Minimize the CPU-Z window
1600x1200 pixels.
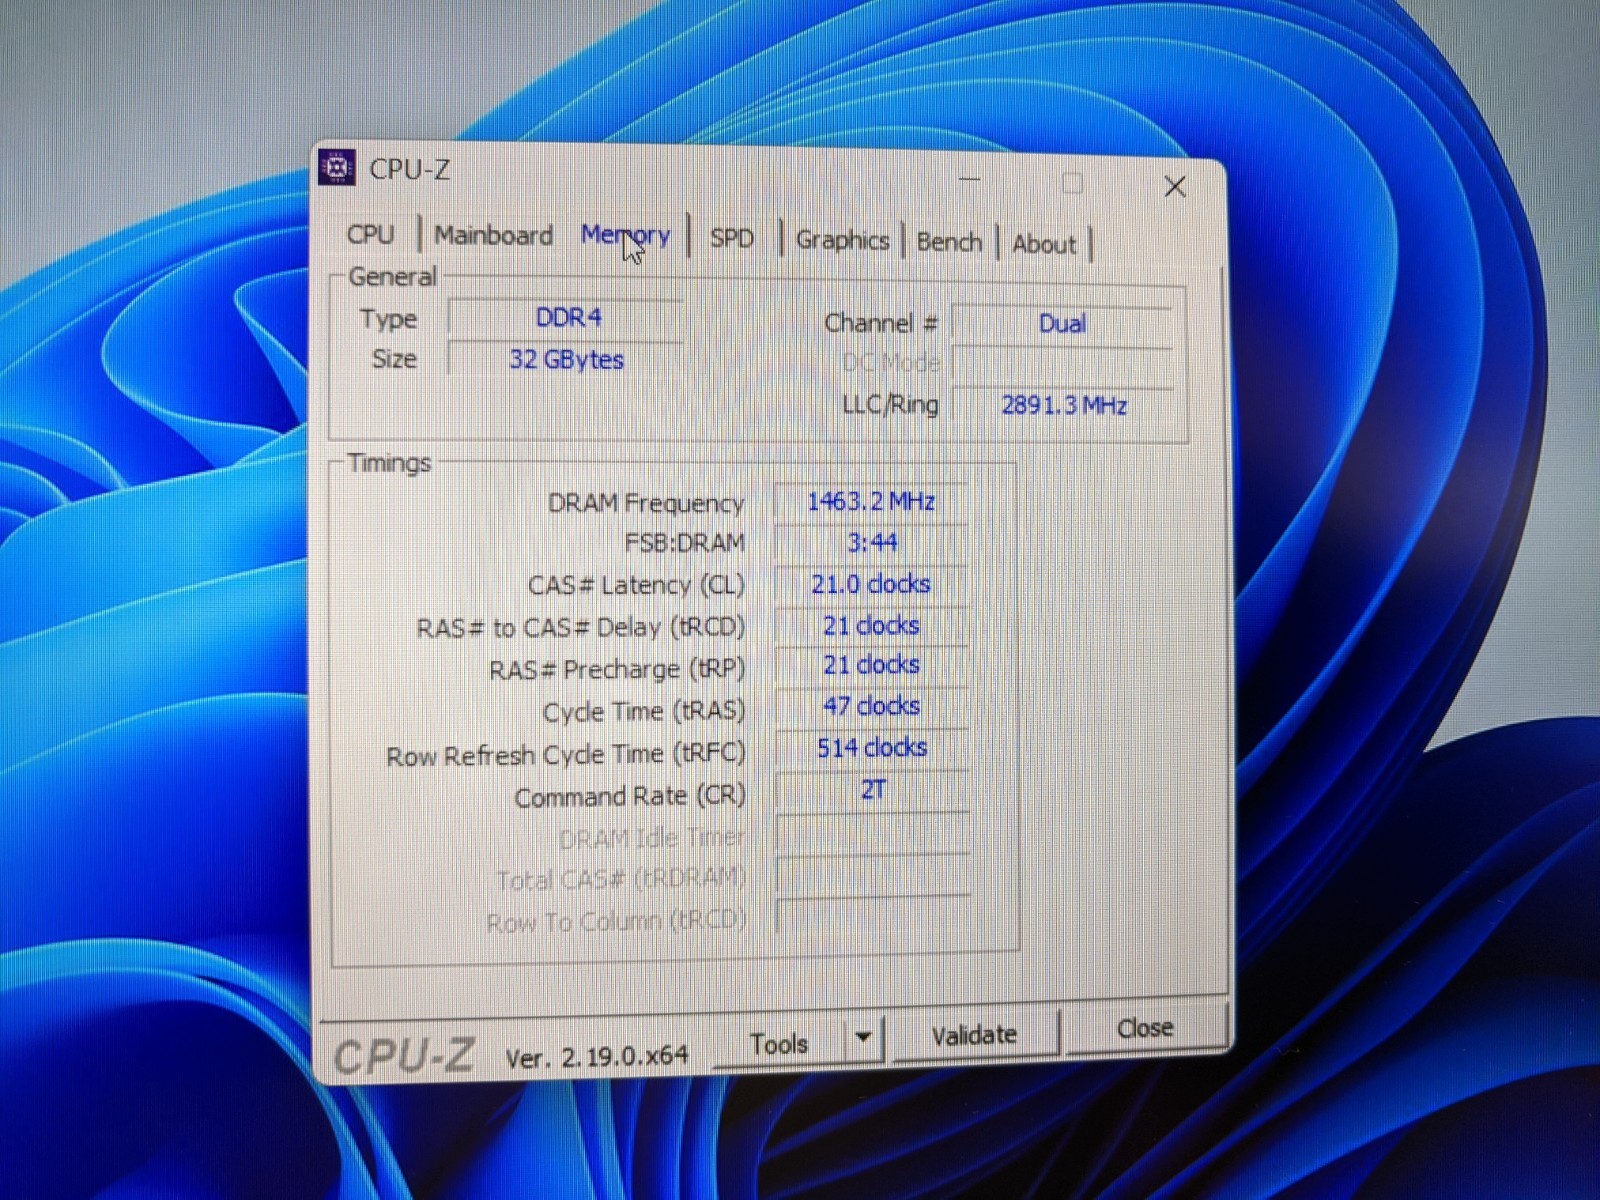(969, 180)
